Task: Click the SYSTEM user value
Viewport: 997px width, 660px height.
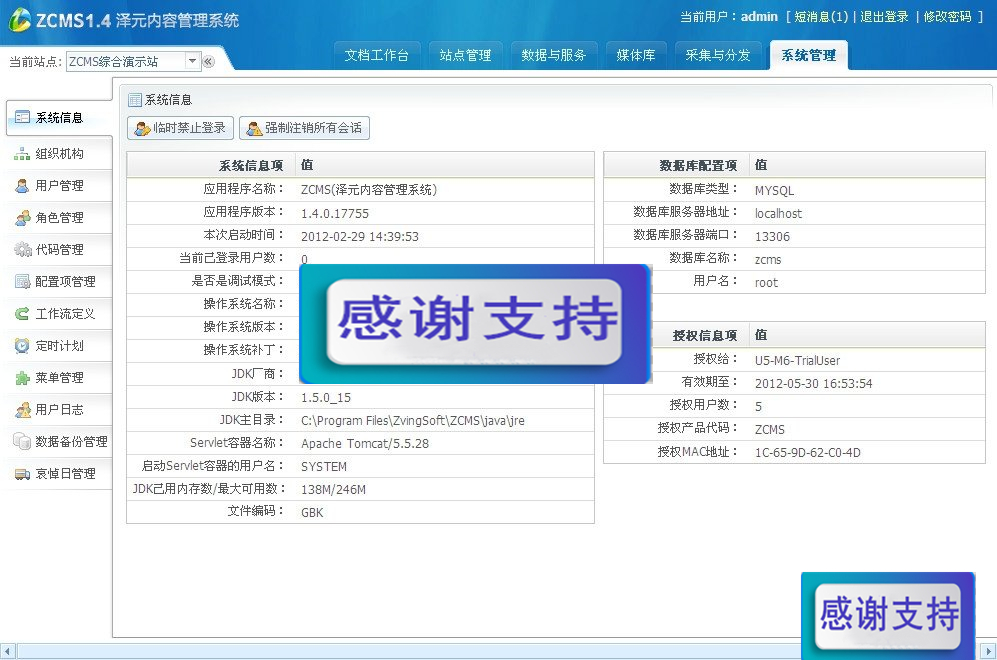Action: [324, 467]
